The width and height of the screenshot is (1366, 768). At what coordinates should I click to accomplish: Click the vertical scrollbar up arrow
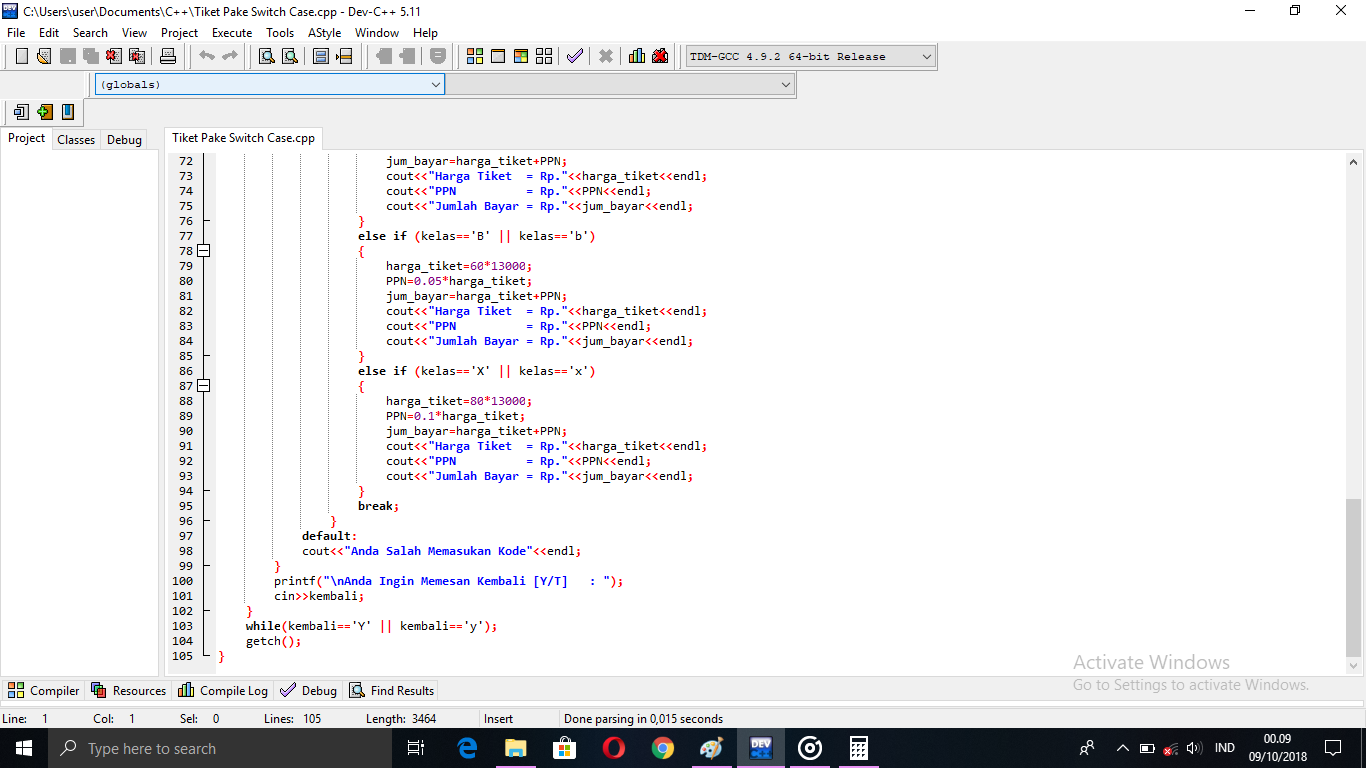(1353, 160)
